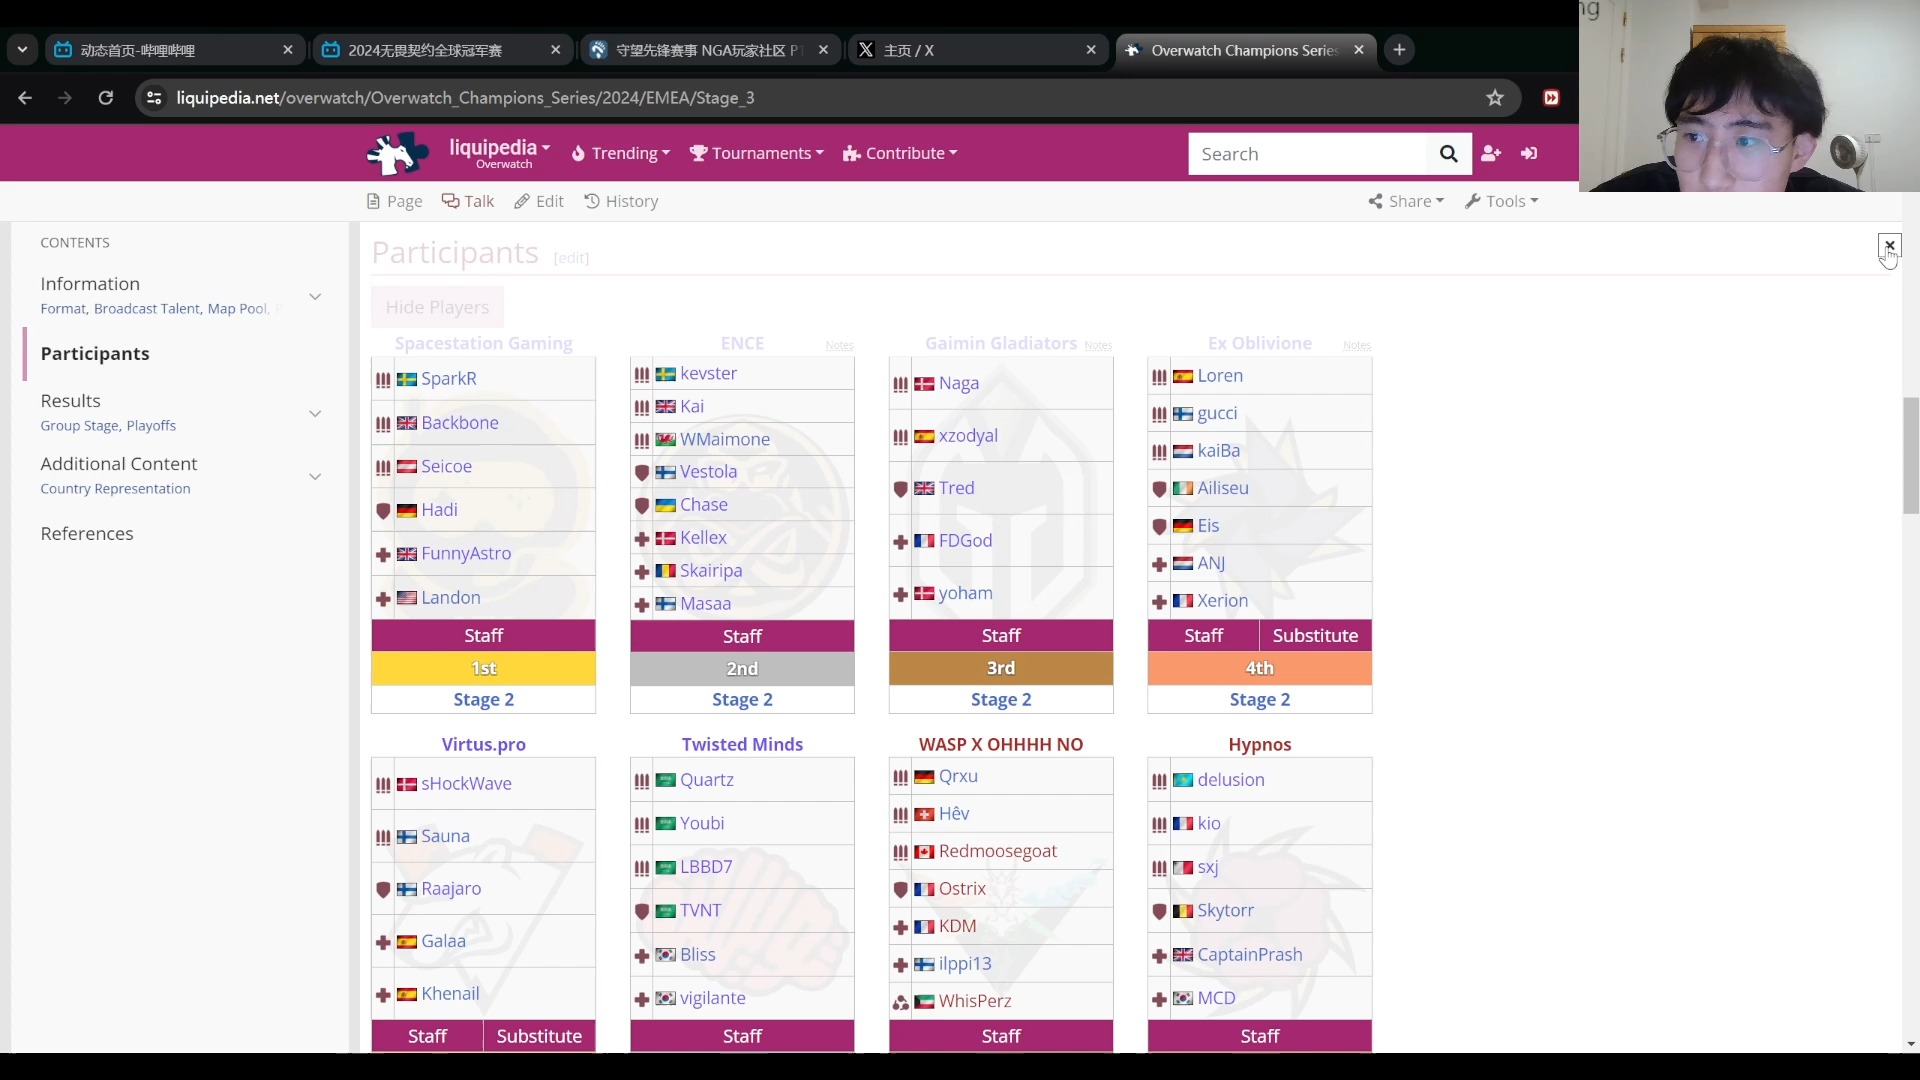Close the NGA community tab

point(823,50)
